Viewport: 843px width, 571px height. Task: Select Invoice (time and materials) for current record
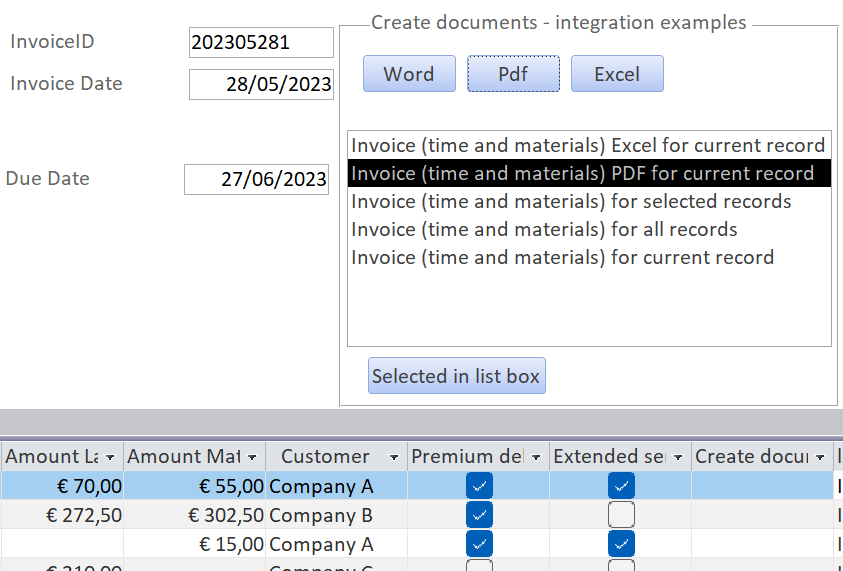pos(589,257)
